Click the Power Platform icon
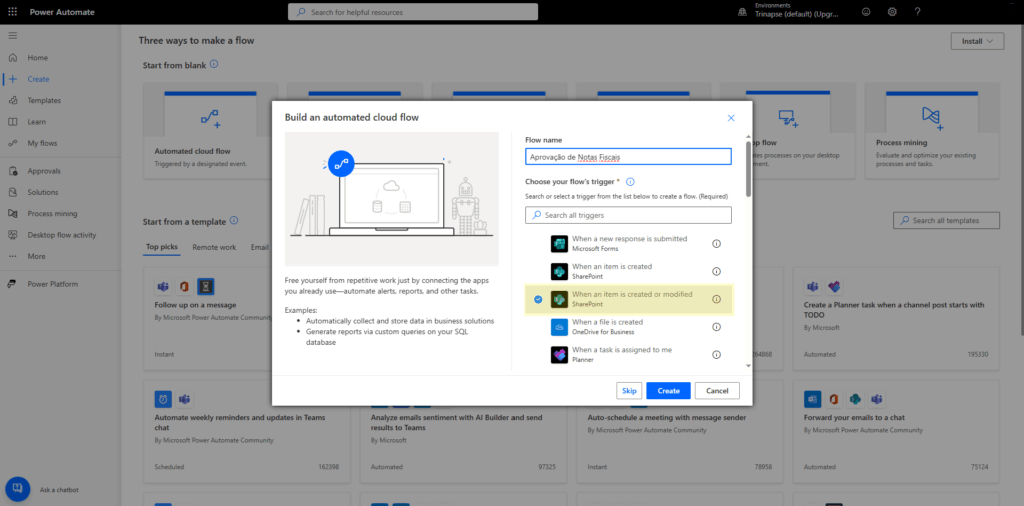The image size is (1024, 506). (13, 284)
